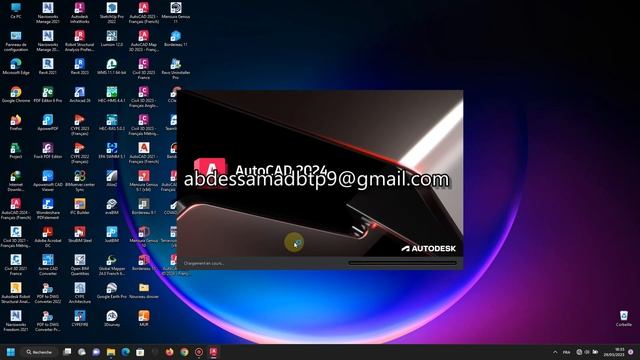The width and height of the screenshot is (640, 360).
Task: Select the Revit 2023 shortcut
Action: click(80, 67)
